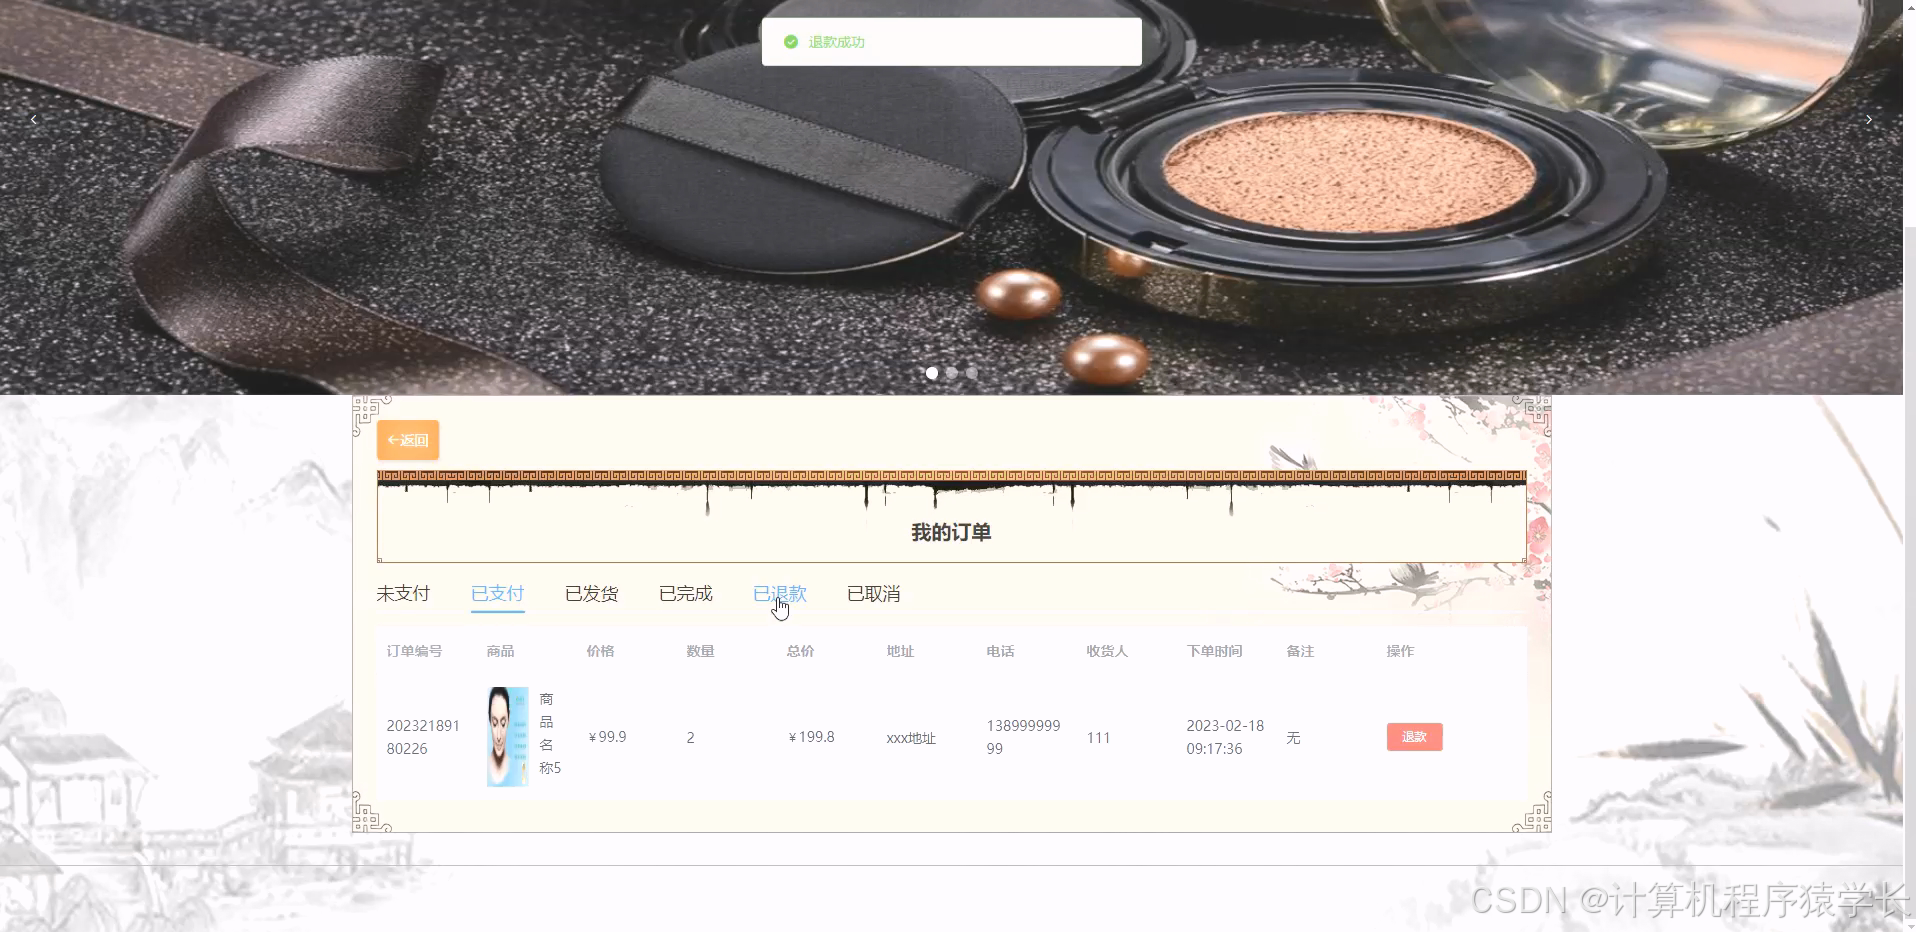Click the 备注 column header

(1301, 651)
